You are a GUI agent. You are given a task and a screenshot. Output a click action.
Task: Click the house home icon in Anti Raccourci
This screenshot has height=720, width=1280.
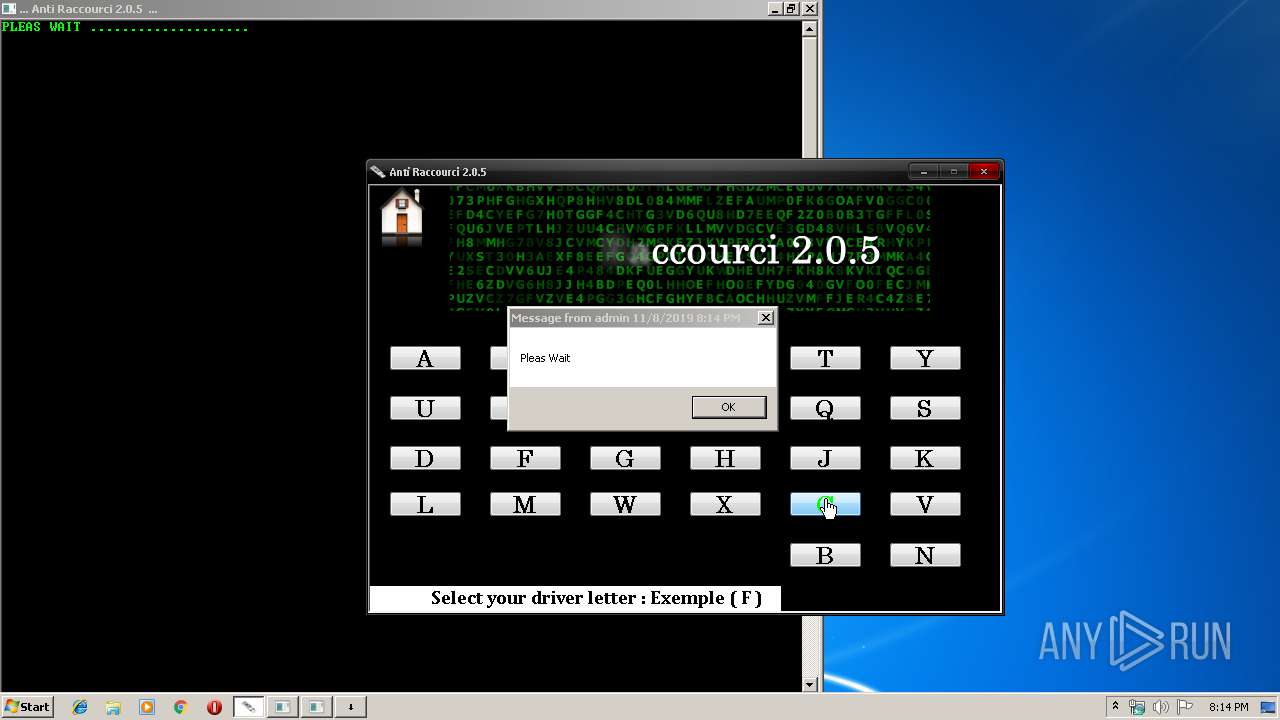[402, 216]
